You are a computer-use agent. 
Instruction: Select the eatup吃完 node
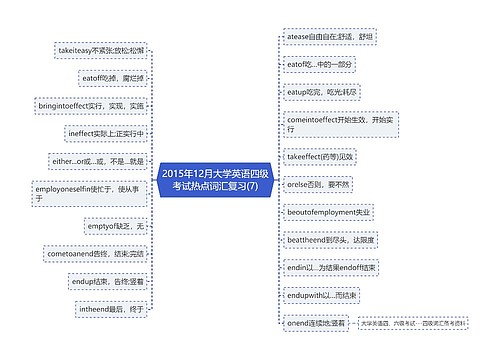click(x=322, y=92)
